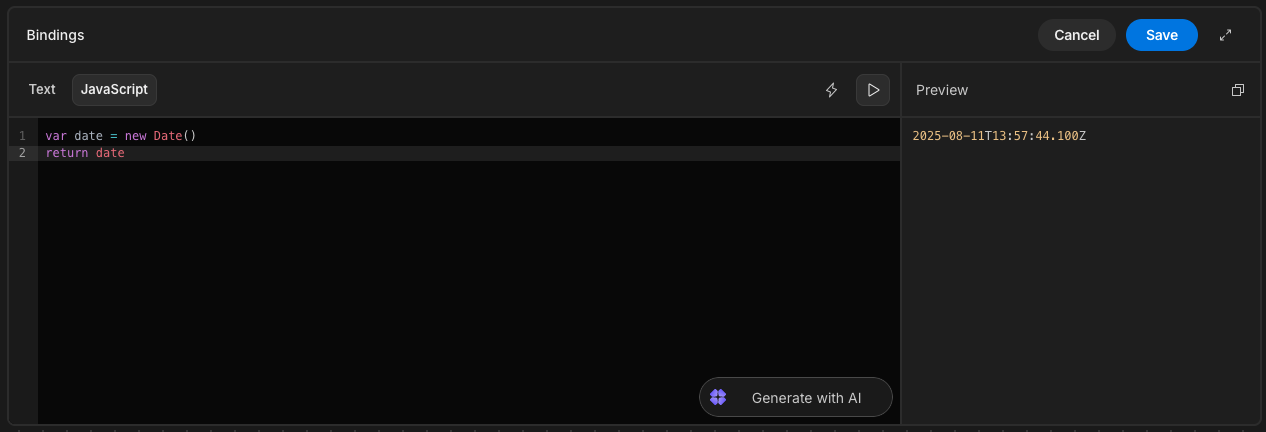1266x432 pixels.
Task: Expand the Bindings panel to fullscreen
Action: [1225, 35]
